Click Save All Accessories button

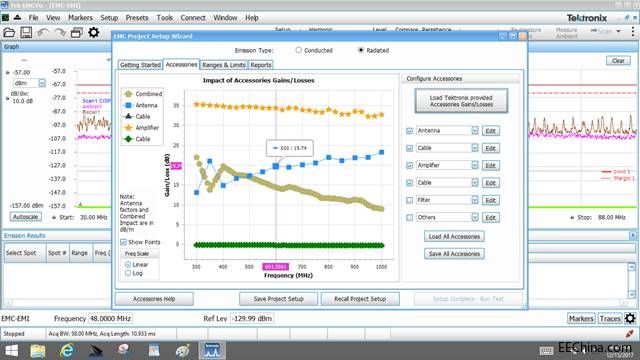(454, 254)
